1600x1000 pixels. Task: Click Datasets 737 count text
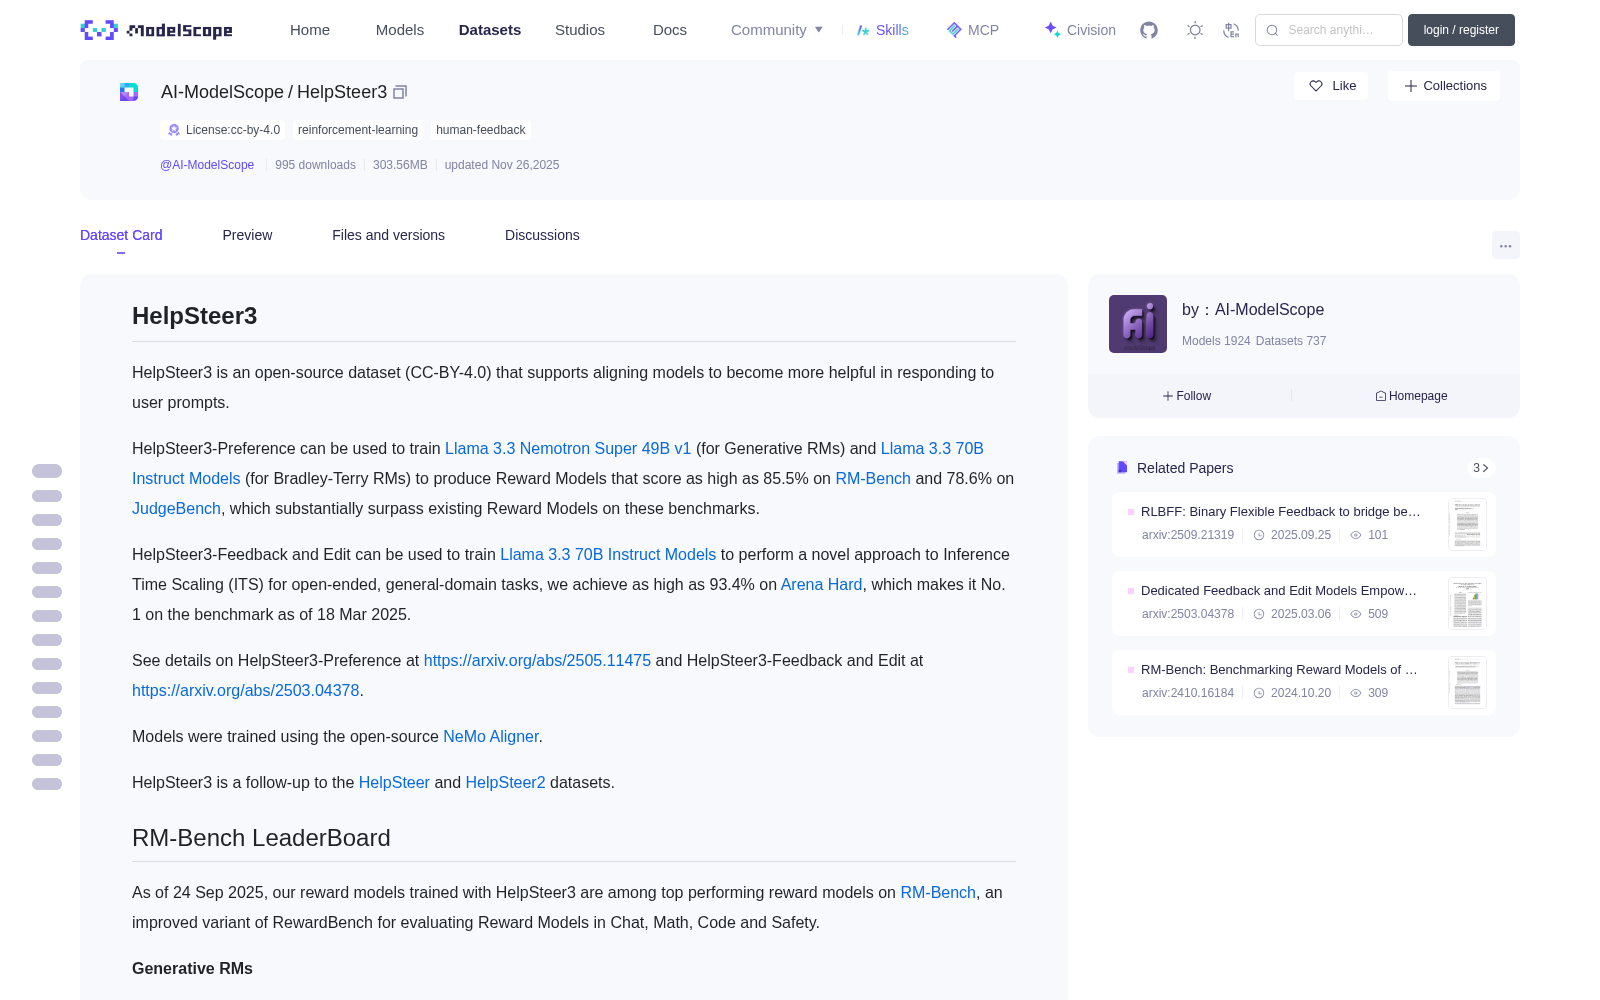[x=1291, y=341]
